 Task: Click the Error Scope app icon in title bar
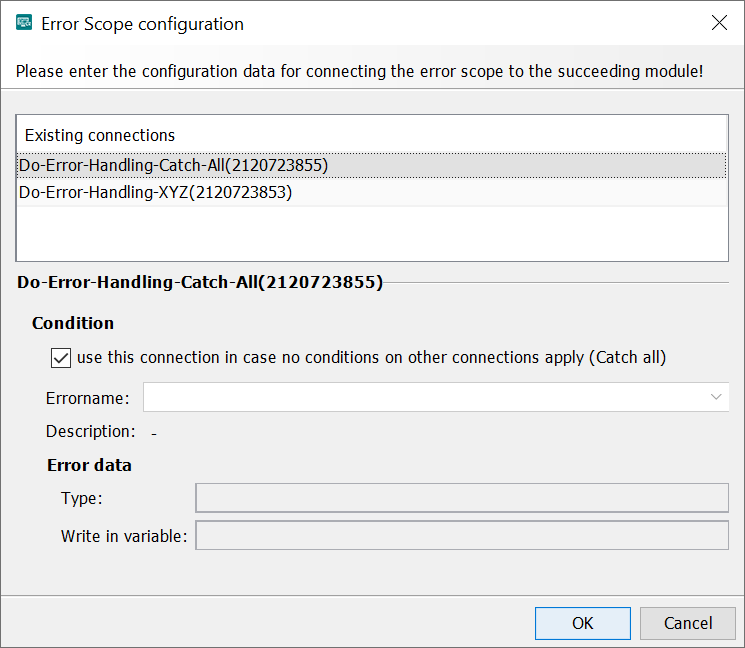point(23,24)
